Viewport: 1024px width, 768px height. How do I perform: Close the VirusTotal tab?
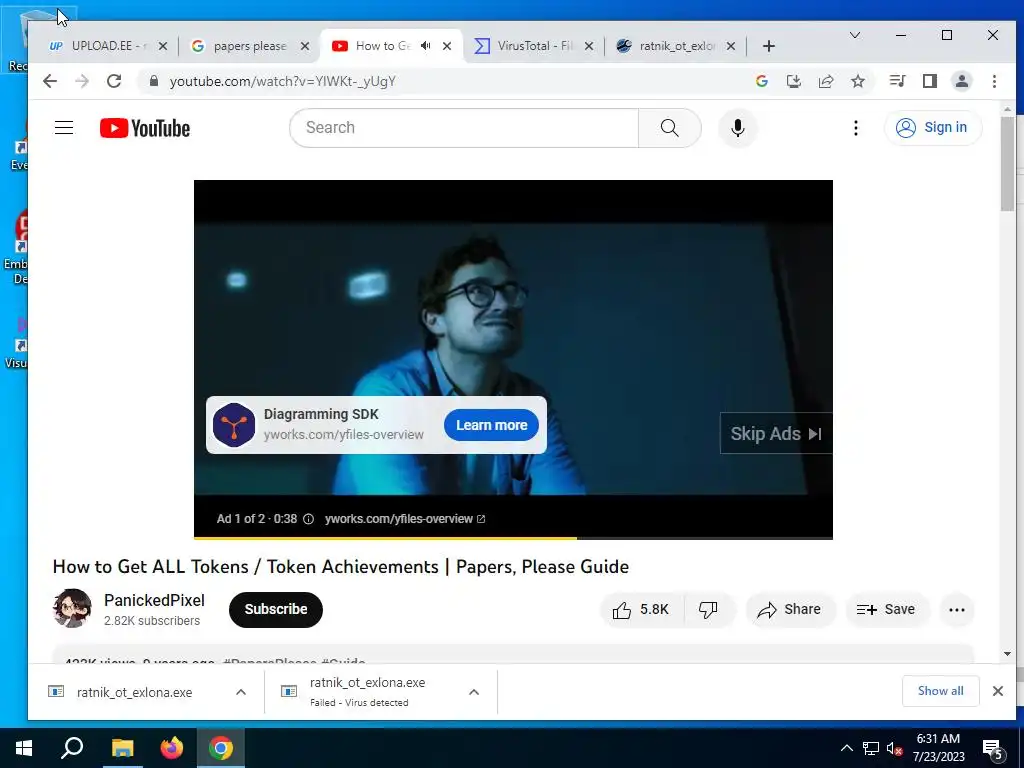point(589,46)
